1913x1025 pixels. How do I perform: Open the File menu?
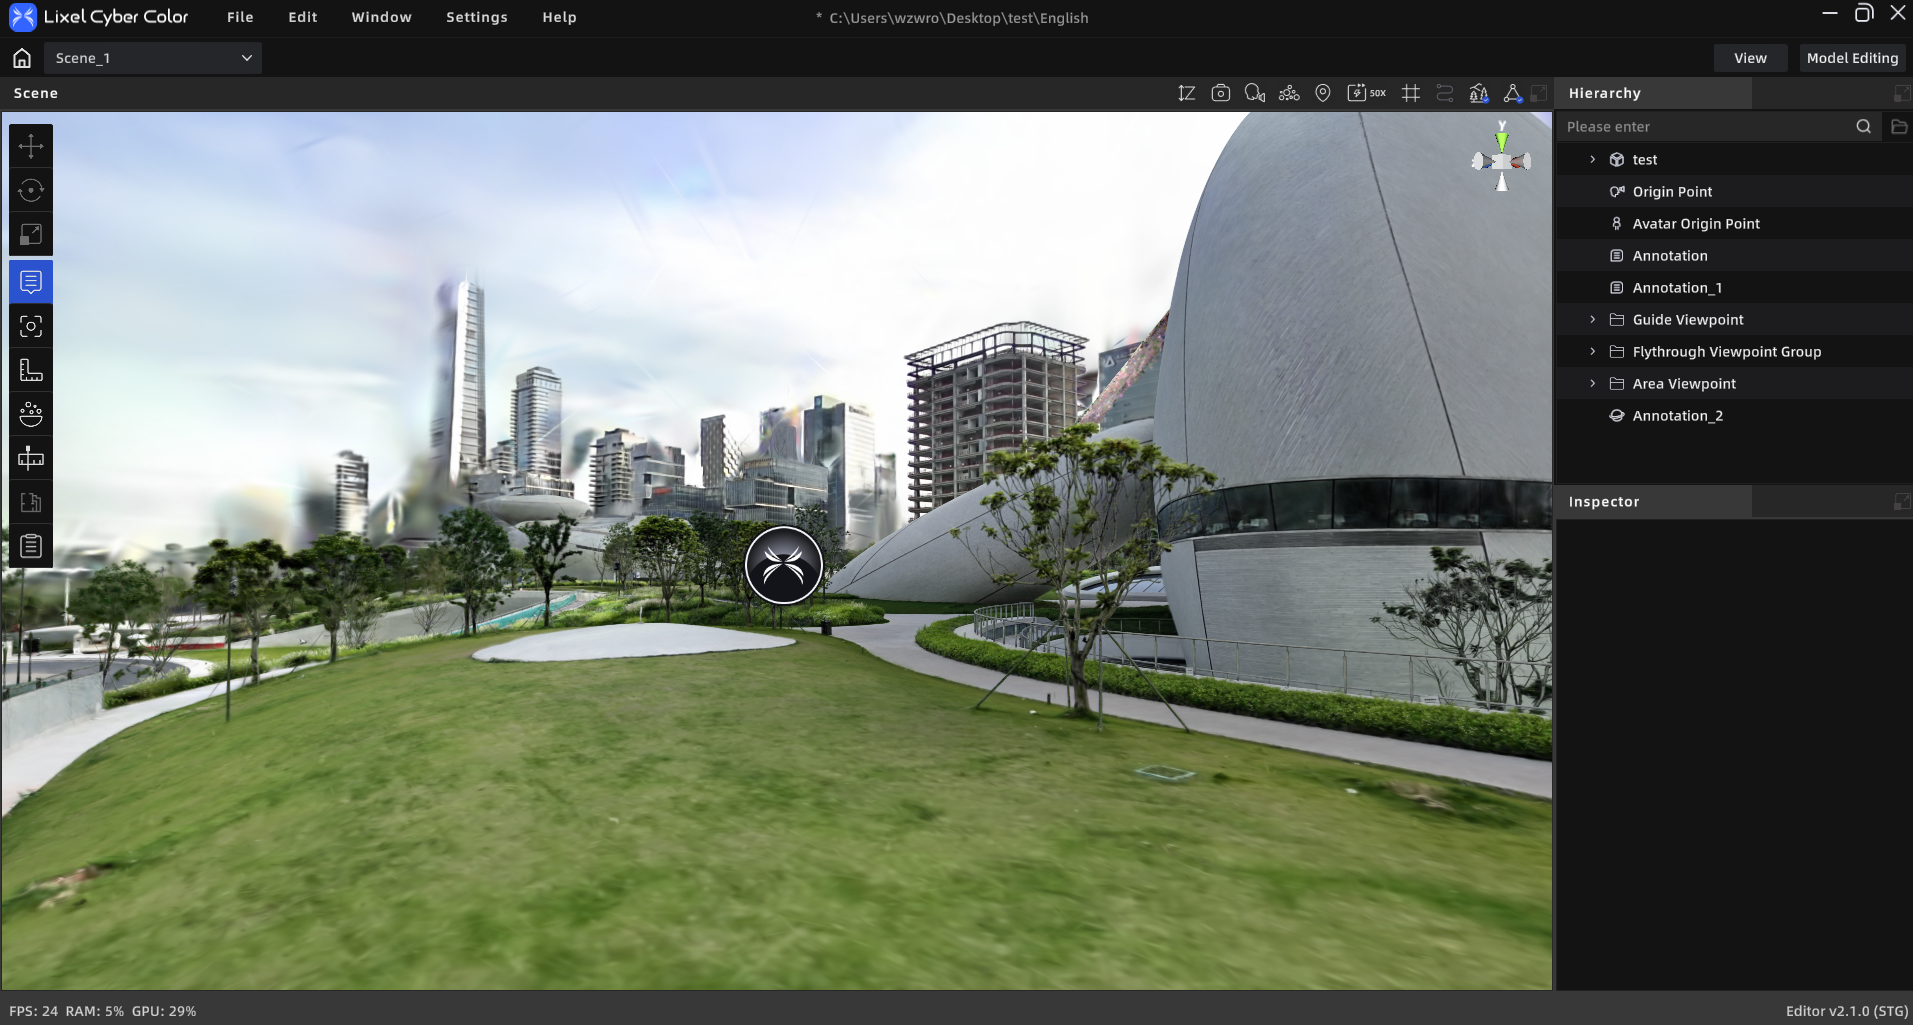pos(240,17)
